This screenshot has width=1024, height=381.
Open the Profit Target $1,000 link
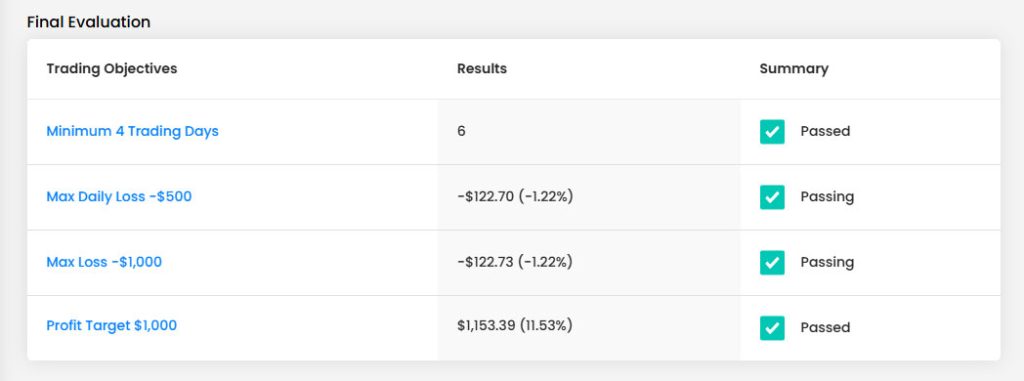[x=112, y=325]
